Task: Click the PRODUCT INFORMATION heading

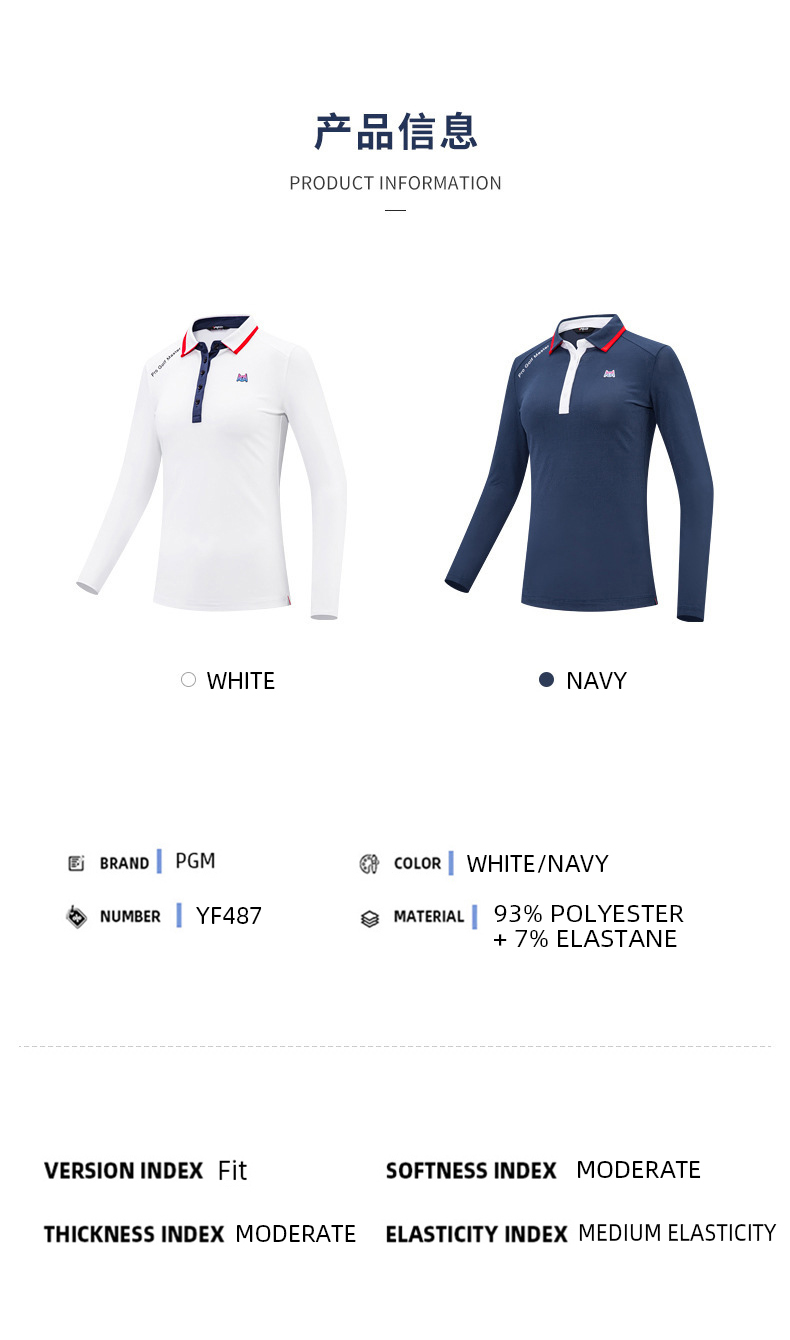Action: pos(395,183)
